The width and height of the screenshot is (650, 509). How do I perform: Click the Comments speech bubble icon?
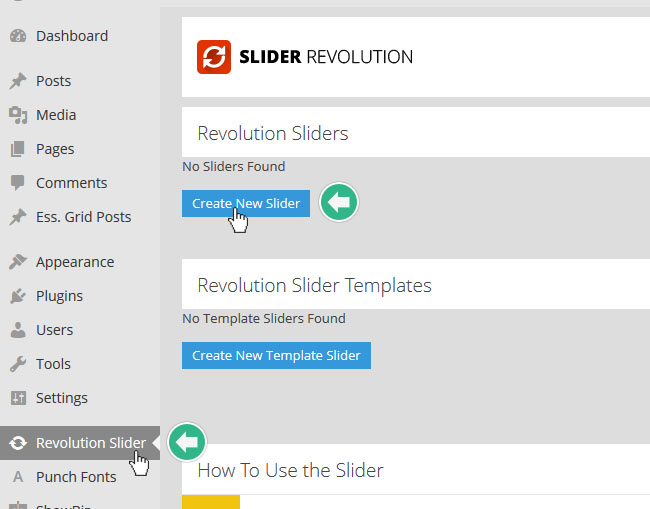[17, 183]
